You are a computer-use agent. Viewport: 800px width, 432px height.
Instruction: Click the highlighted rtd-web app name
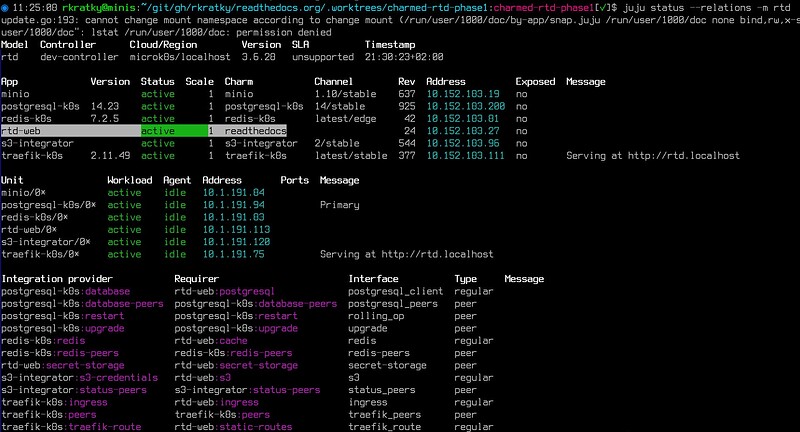21,131
